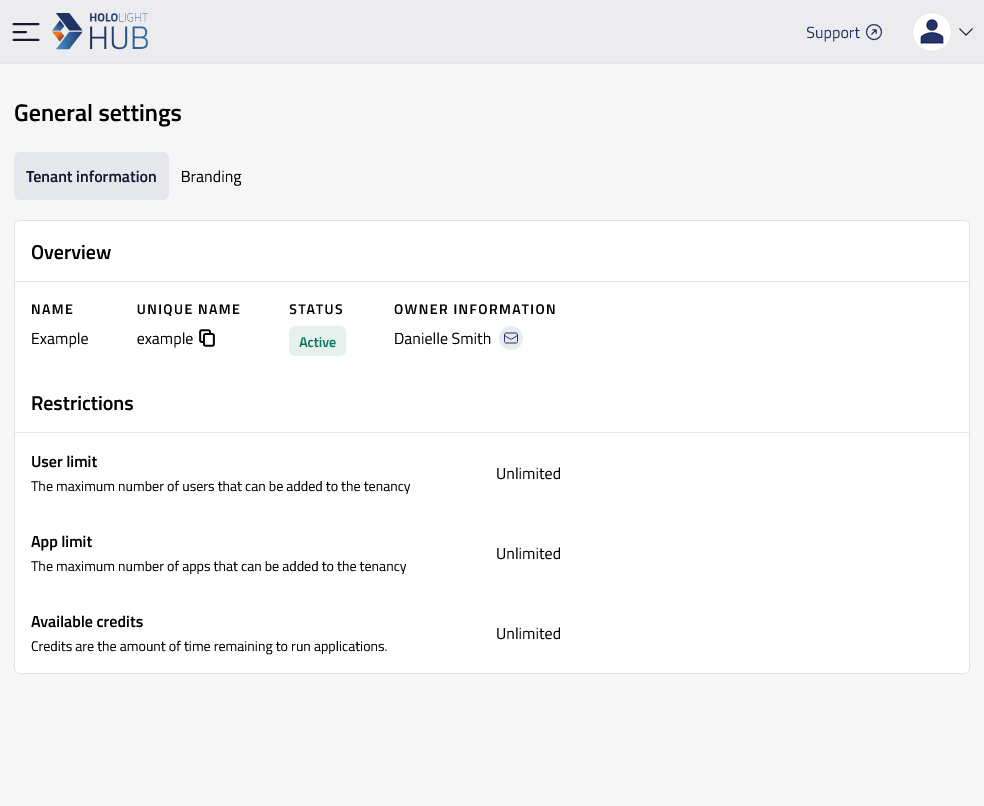Click the App limit 'Unlimited' value
The height and width of the screenshot is (806, 984).
pos(528,554)
